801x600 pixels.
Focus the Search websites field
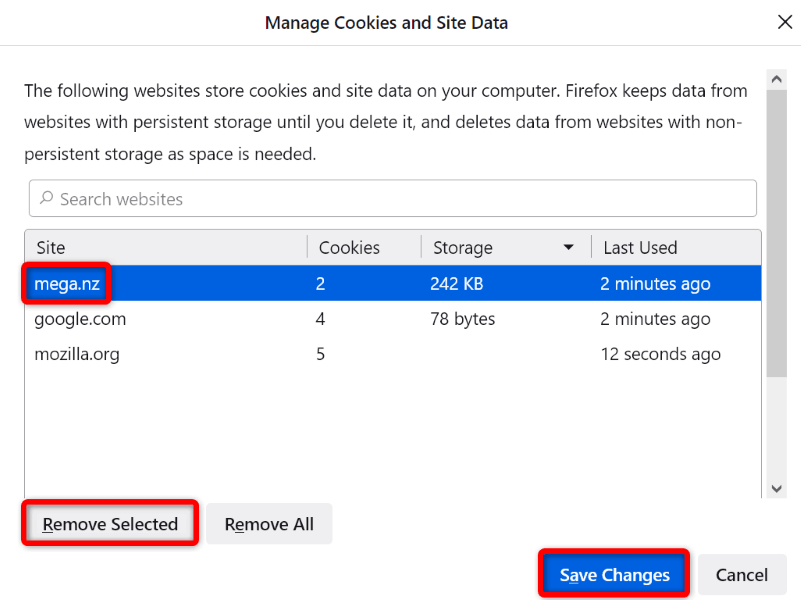pyautogui.click(x=400, y=199)
